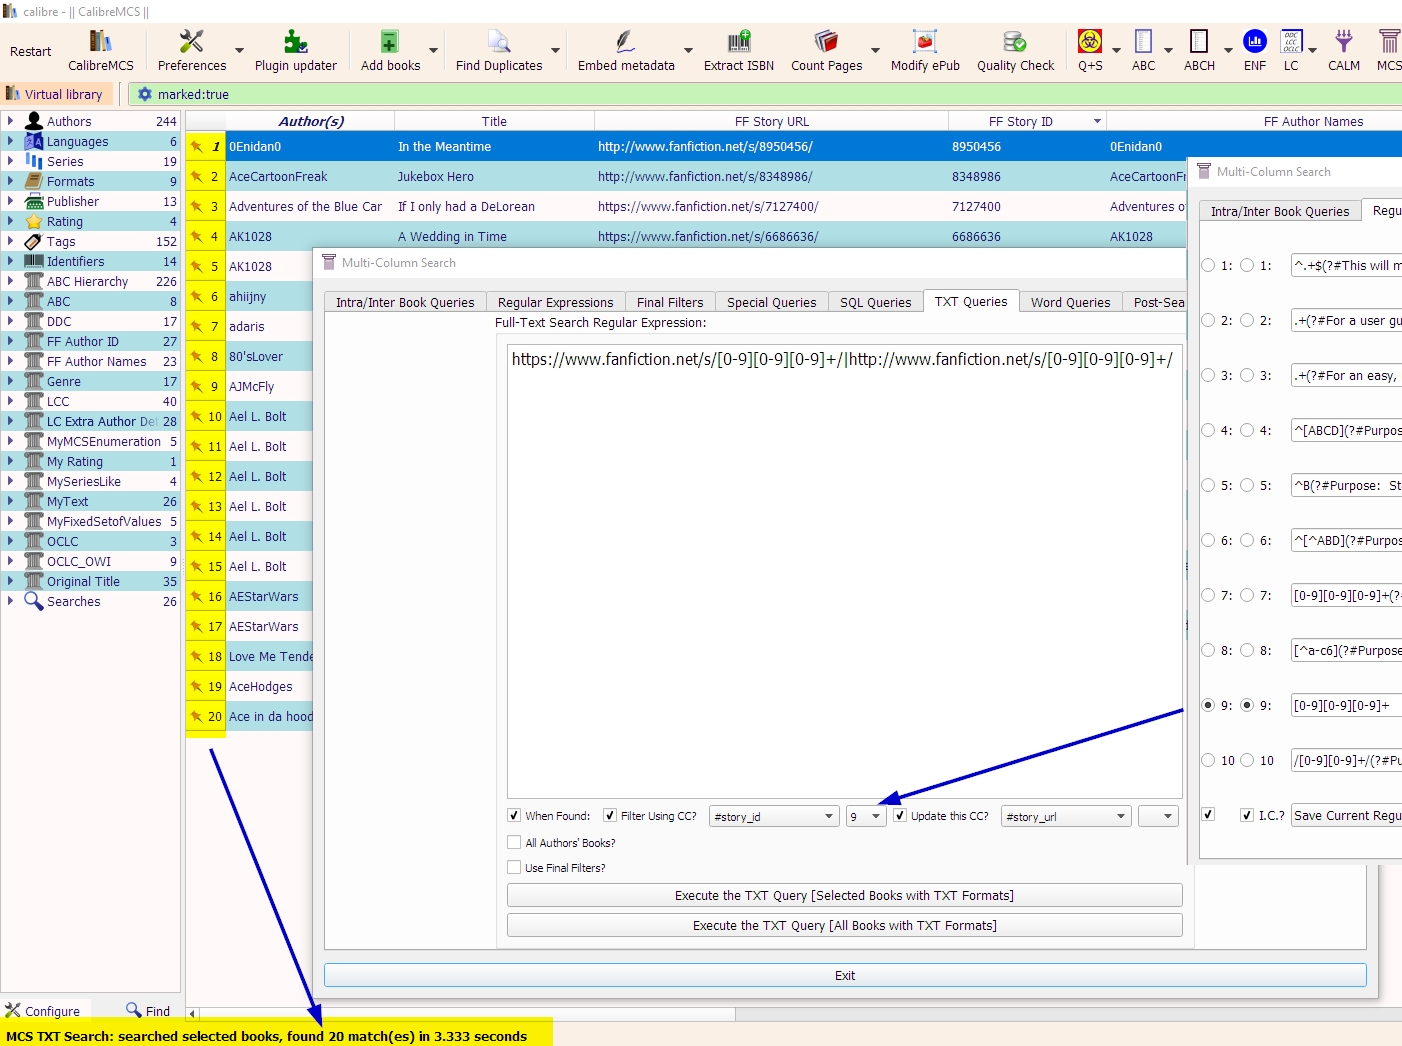Image resolution: width=1402 pixels, height=1046 pixels.
Task: Open the Count Pages plugin
Action: tap(826, 50)
